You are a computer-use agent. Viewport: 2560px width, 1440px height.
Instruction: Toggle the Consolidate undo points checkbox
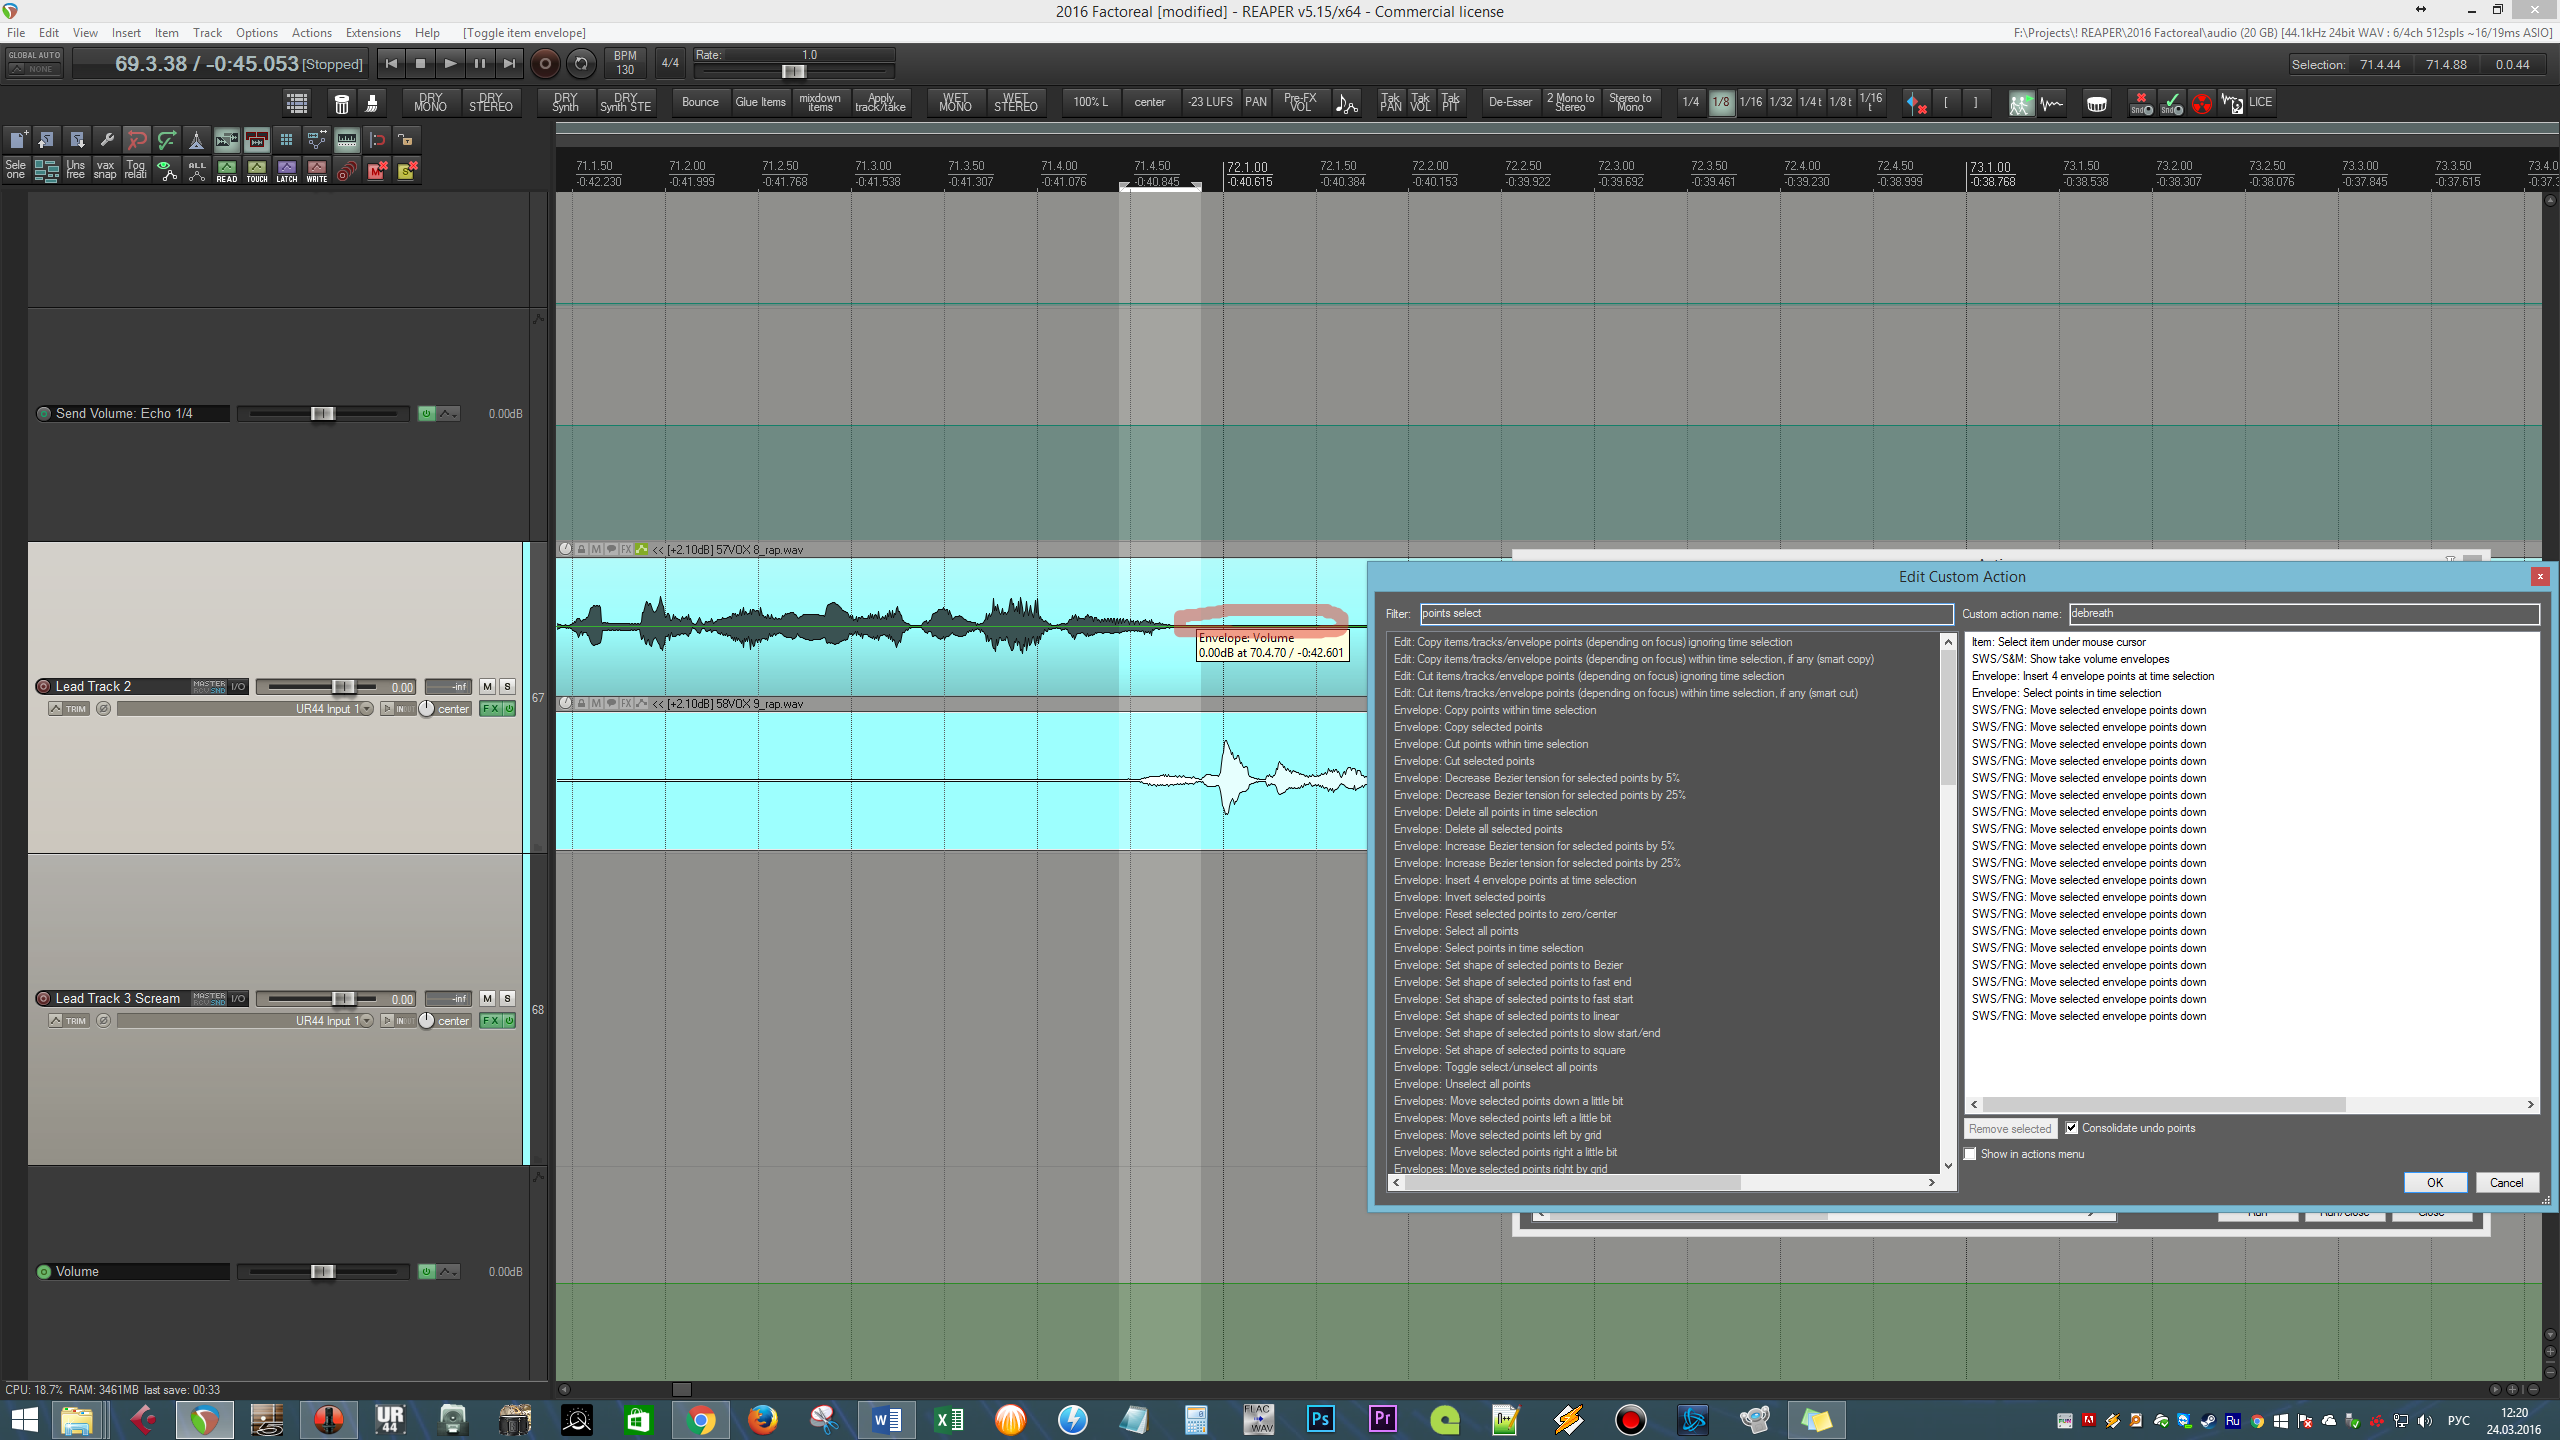[2072, 1128]
